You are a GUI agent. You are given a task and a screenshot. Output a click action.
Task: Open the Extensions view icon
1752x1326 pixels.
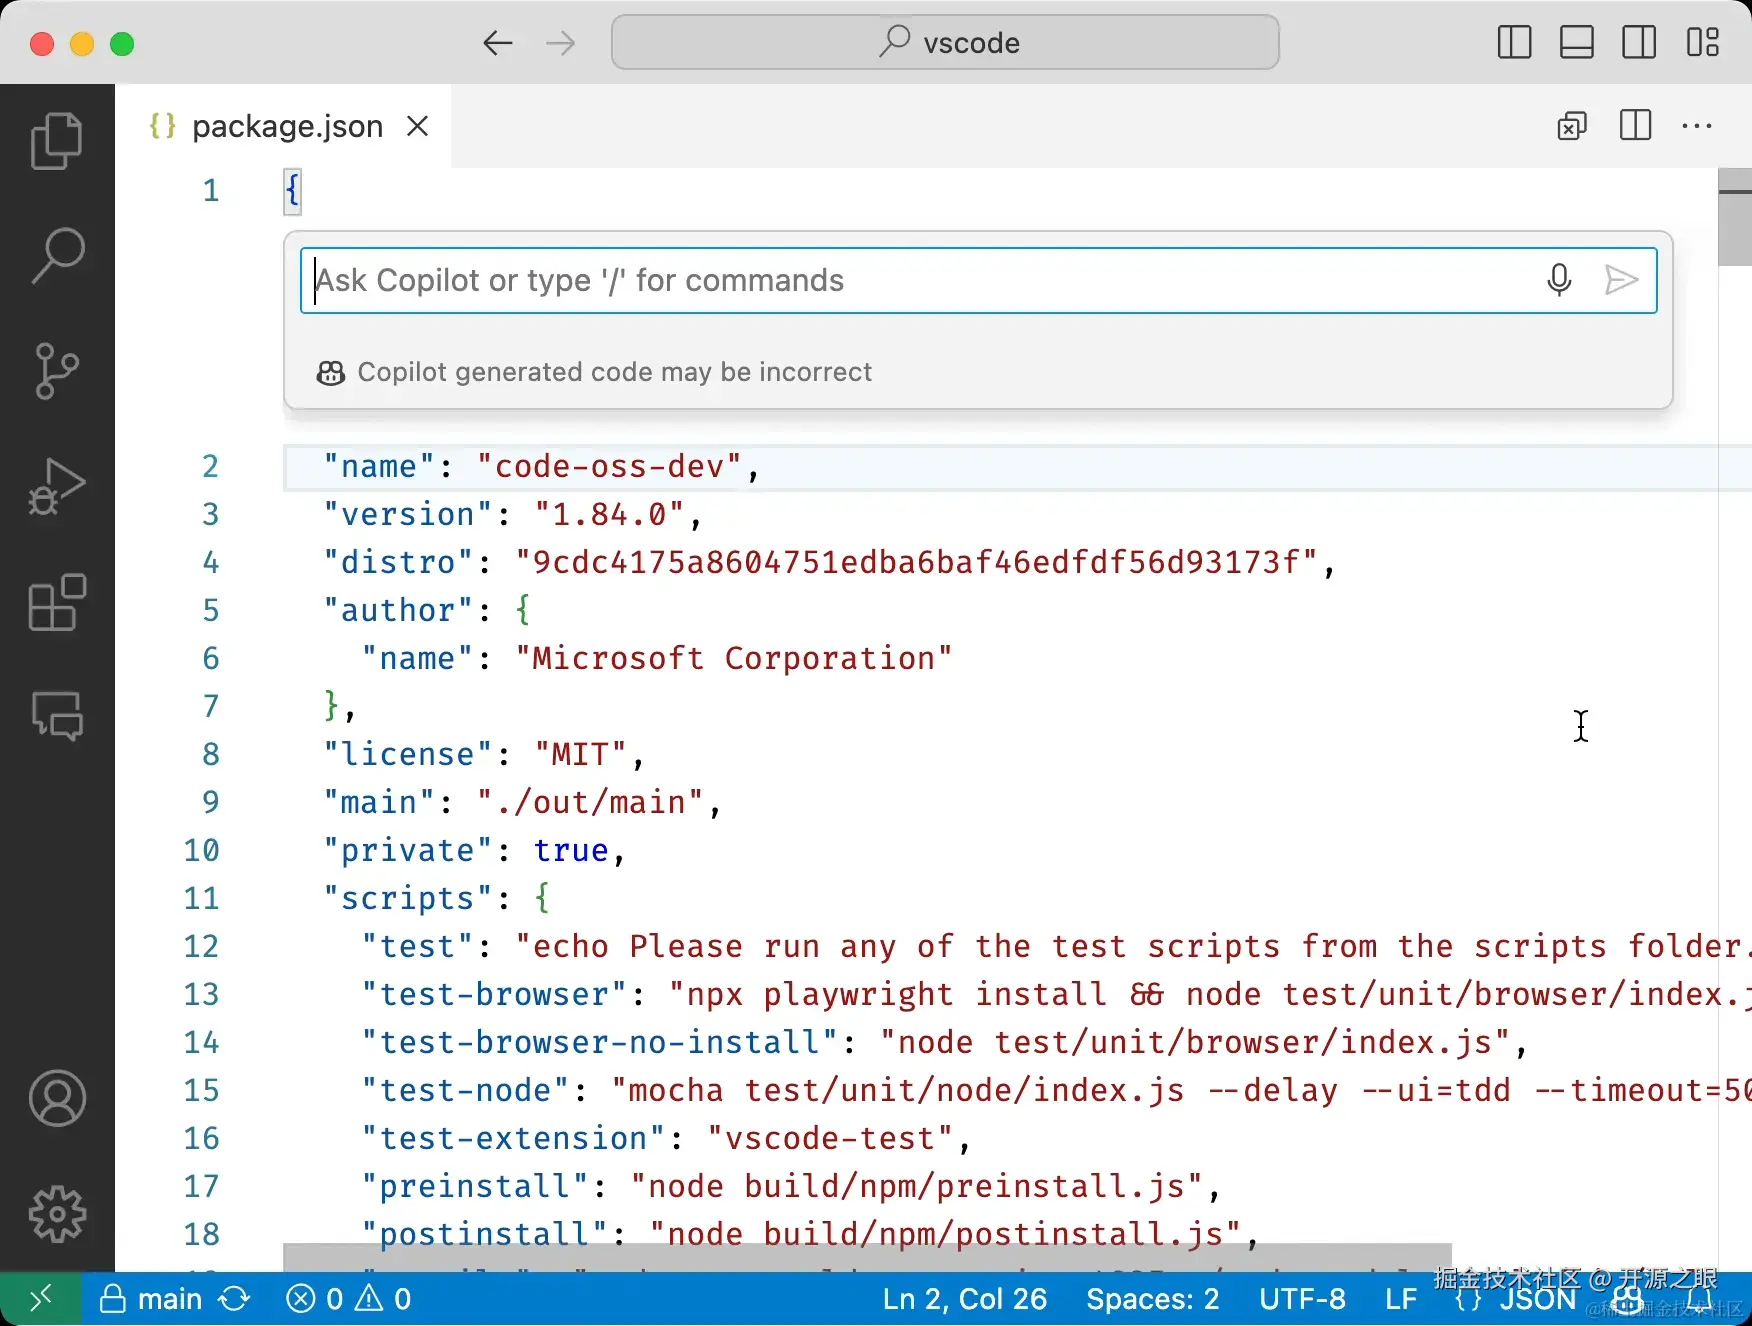(57, 603)
